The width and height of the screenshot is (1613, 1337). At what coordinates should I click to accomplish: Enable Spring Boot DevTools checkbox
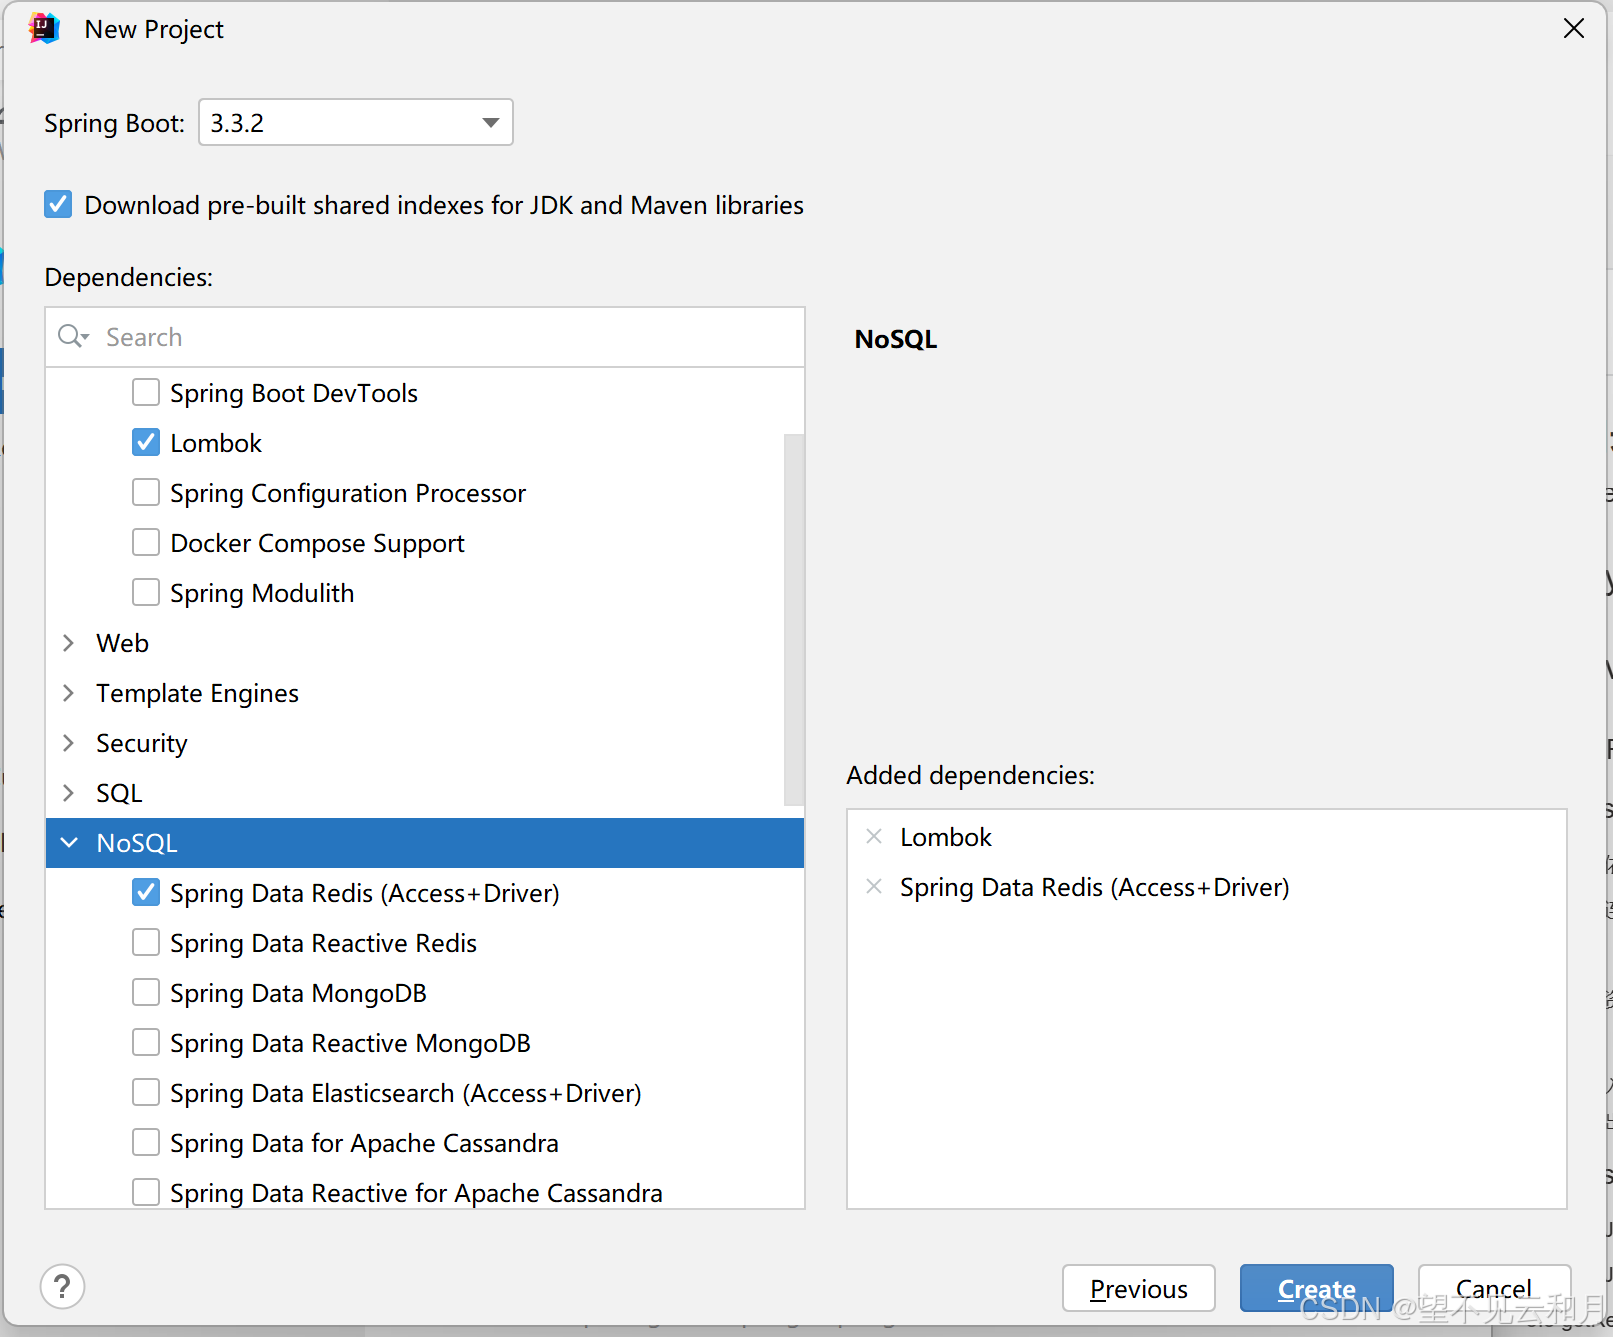(x=146, y=392)
